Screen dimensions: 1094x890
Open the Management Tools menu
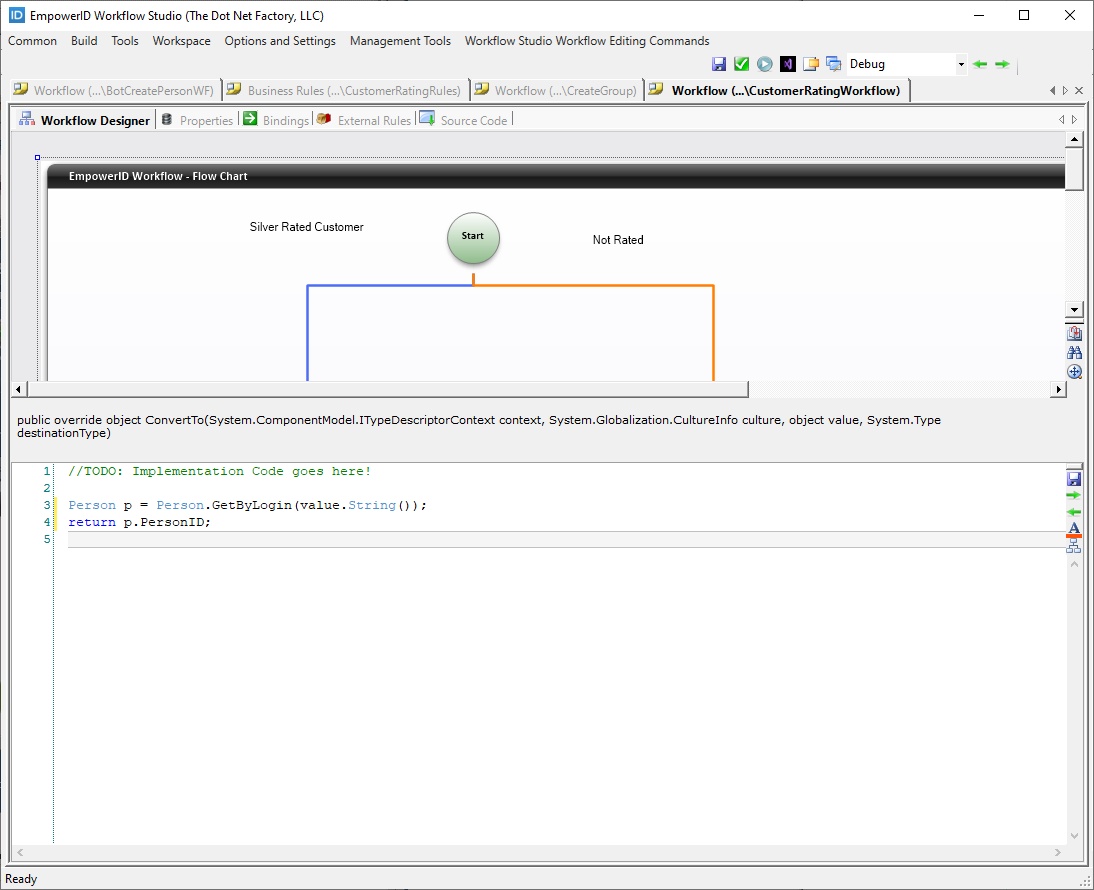point(400,41)
